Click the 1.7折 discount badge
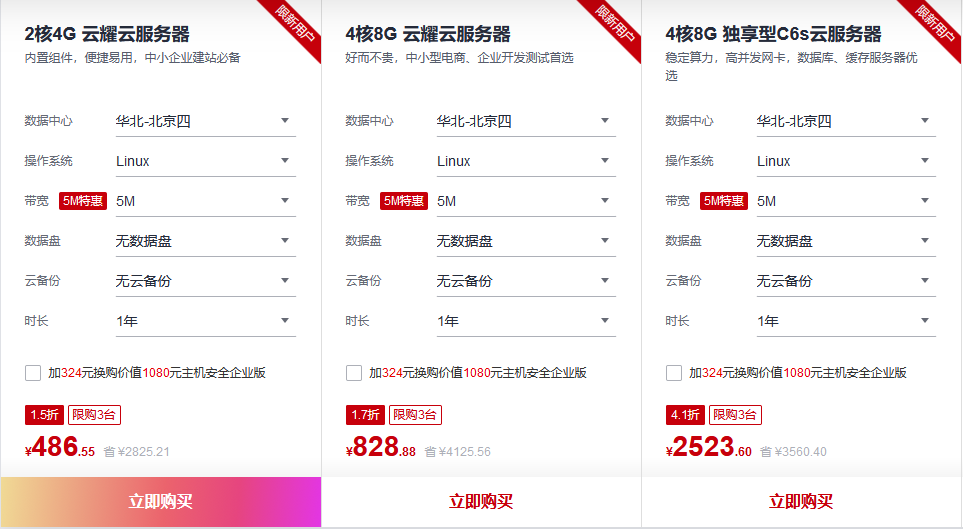Image resolution: width=963 pixels, height=529 pixels. (x=365, y=415)
